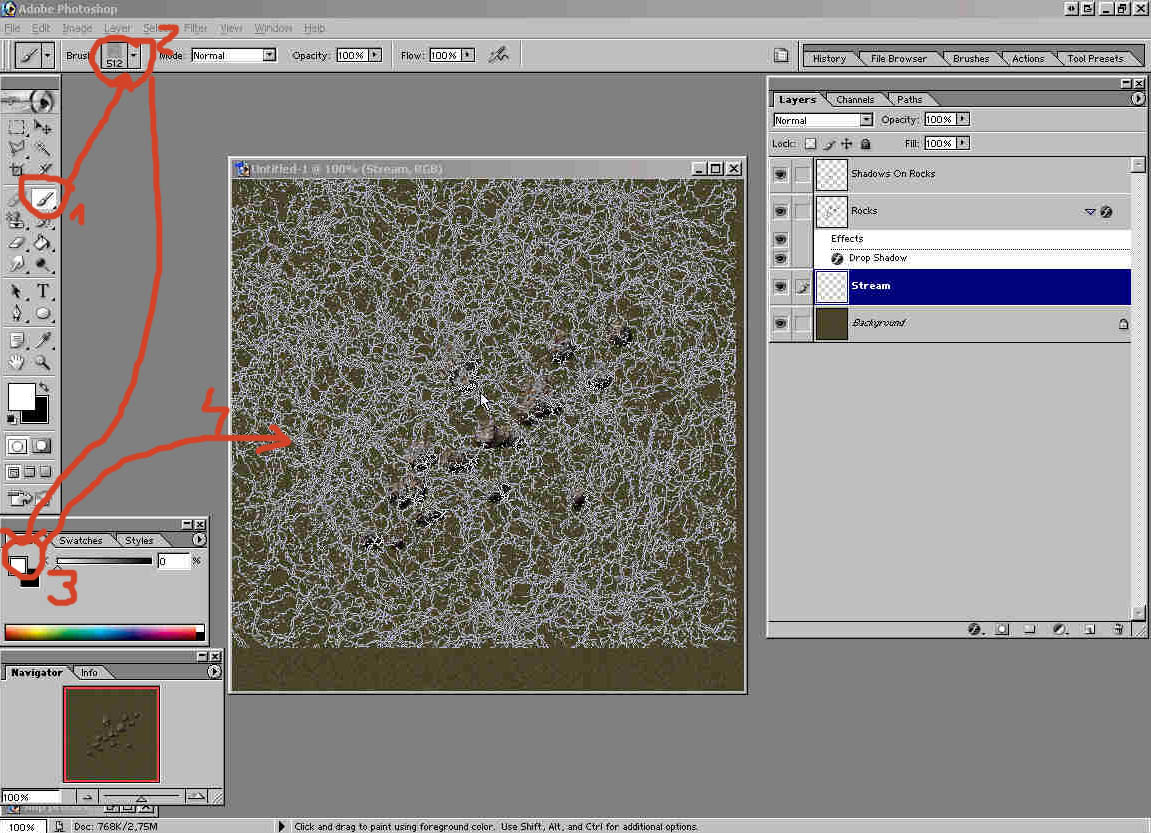Open the brush preset picker dropdown

coord(134,56)
